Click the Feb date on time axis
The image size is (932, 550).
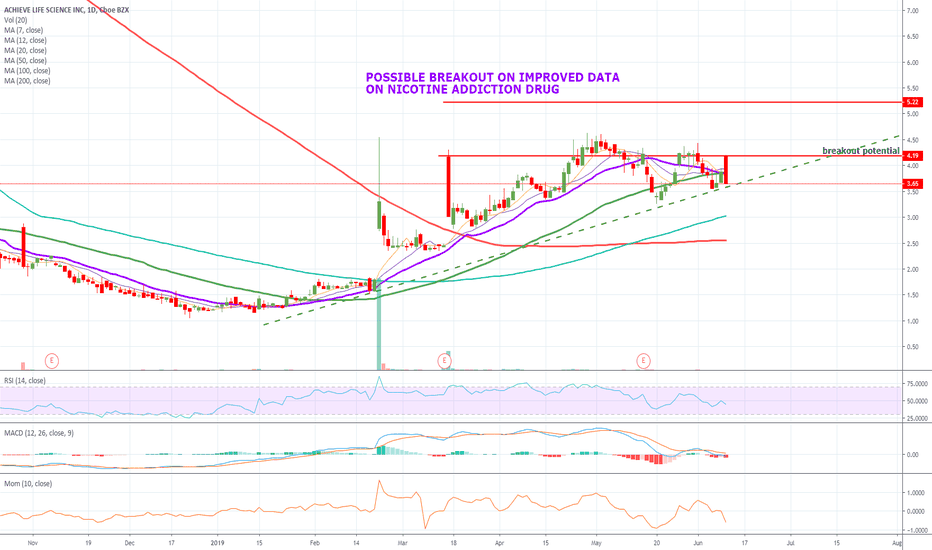(x=314, y=543)
